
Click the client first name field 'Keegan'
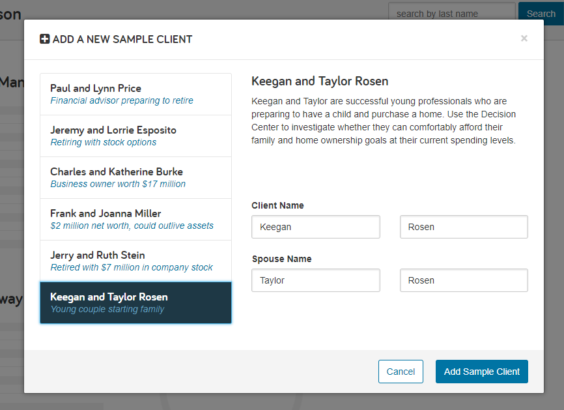click(315, 227)
